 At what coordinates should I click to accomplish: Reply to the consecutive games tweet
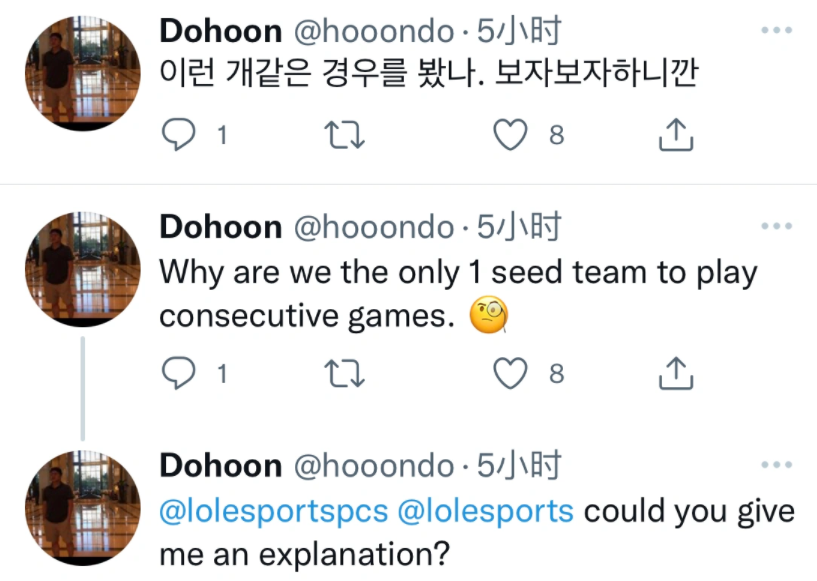(x=177, y=373)
